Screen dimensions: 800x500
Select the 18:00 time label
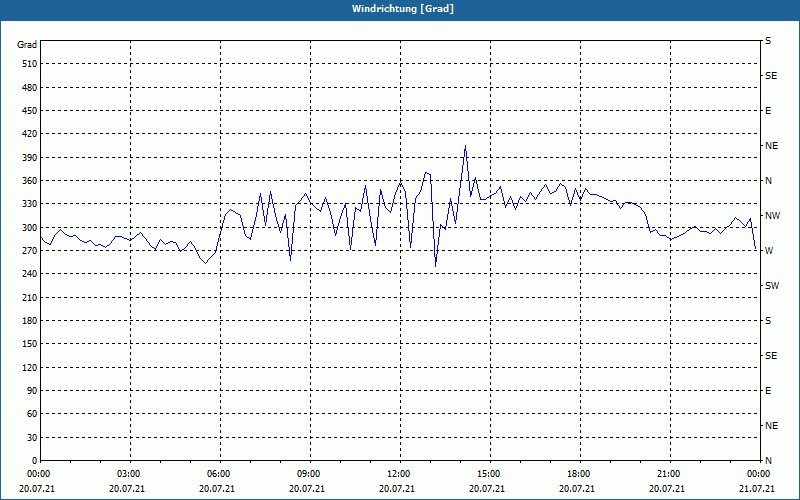(579, 474)
